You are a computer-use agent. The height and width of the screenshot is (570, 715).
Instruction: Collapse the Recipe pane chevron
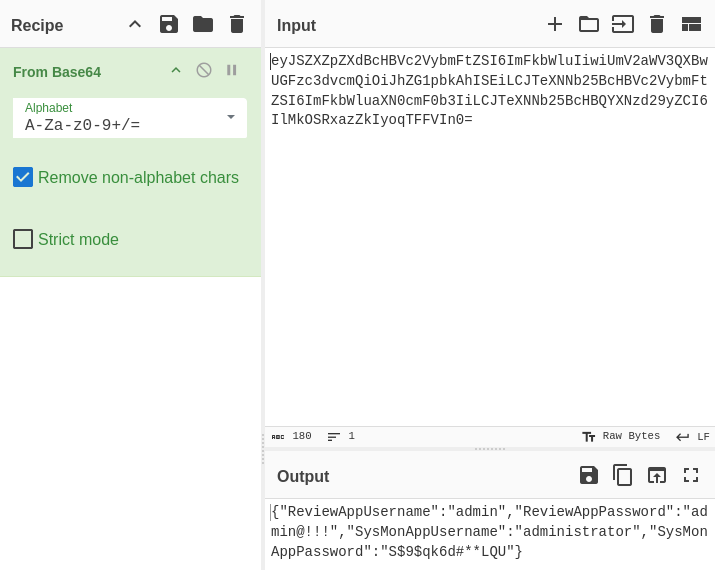click(x=135, y=25)
